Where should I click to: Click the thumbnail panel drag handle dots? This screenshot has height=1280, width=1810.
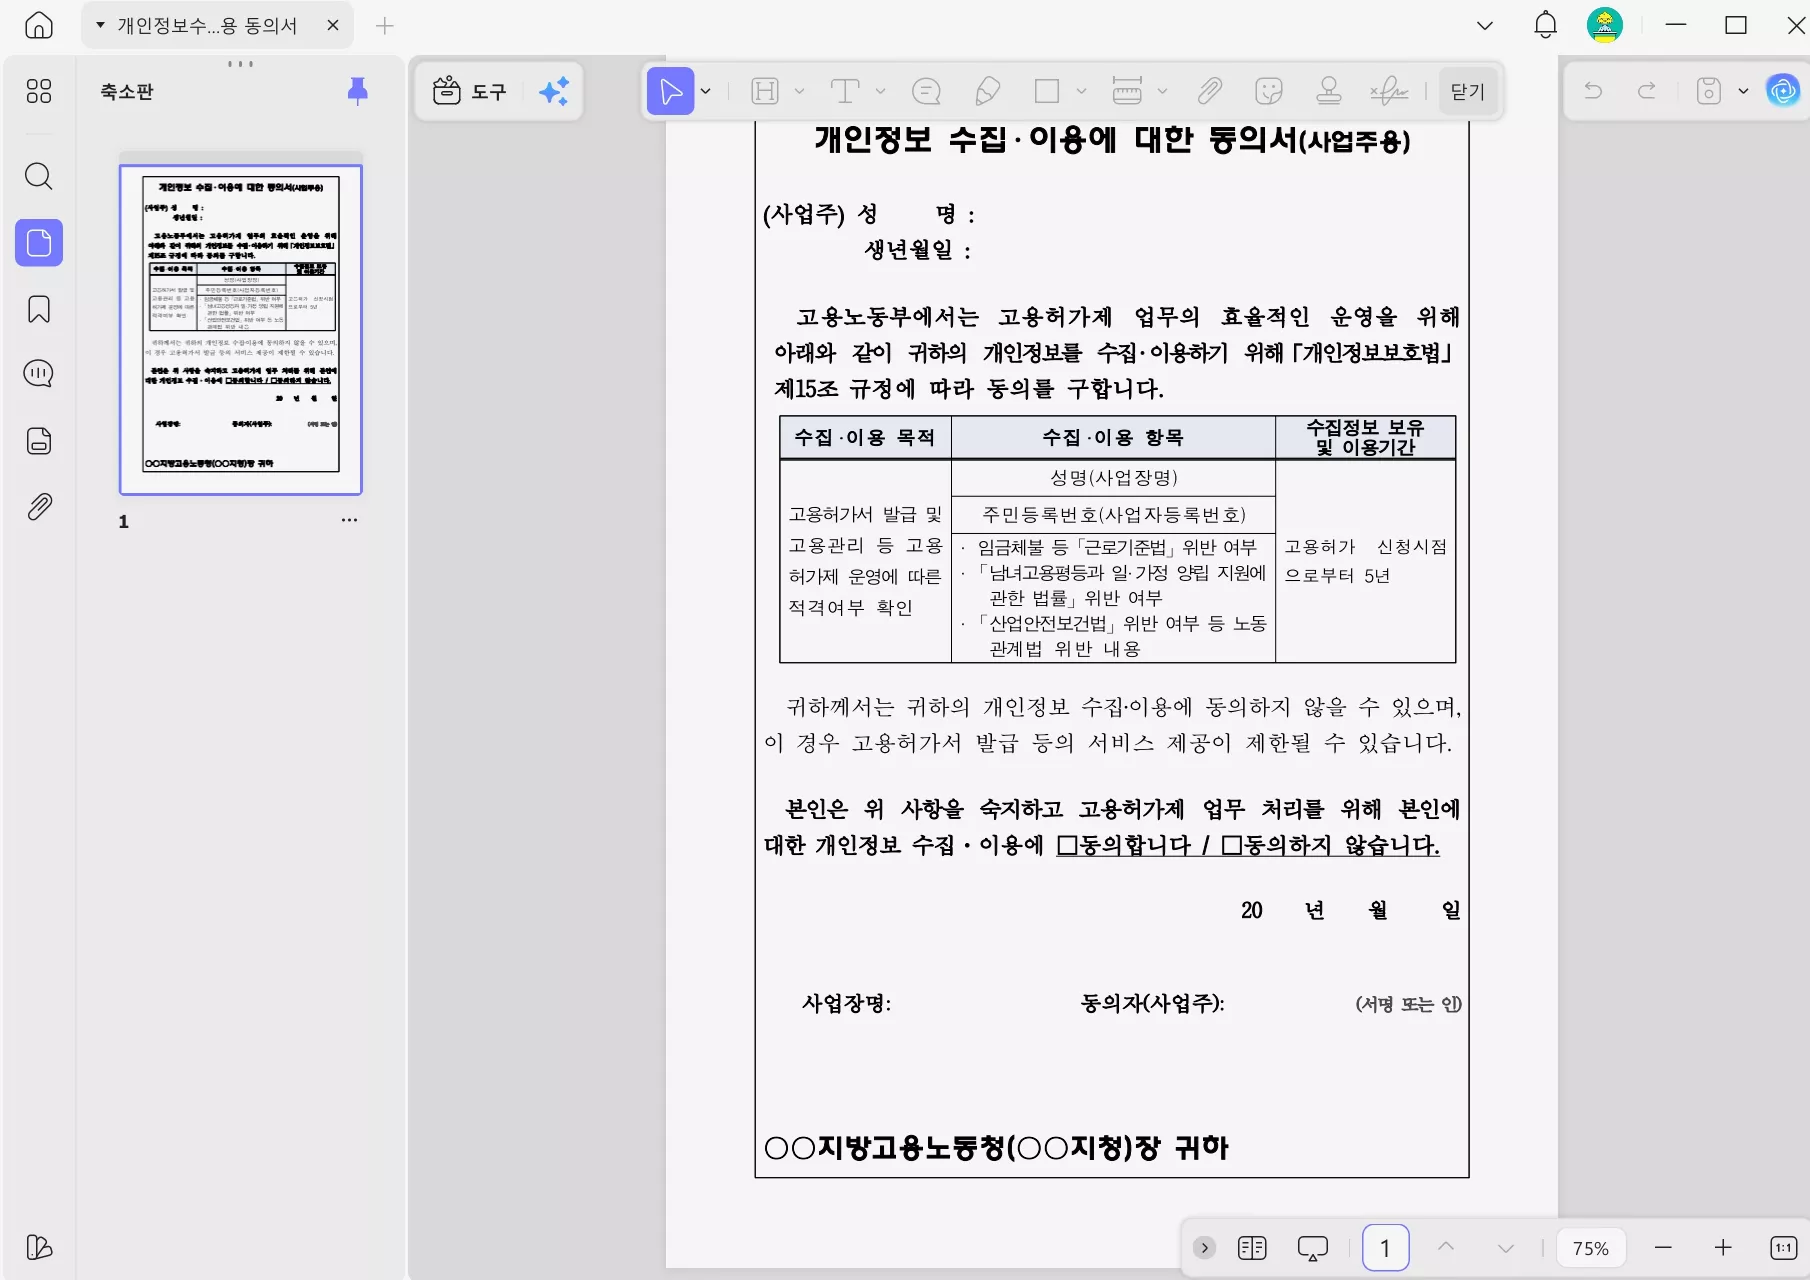coord(240,63)
